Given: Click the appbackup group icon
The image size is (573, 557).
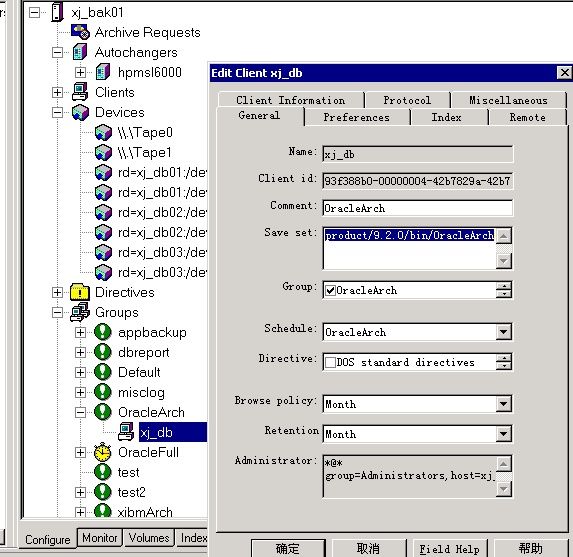Looking at the screenshot, I should pos(103,332).
